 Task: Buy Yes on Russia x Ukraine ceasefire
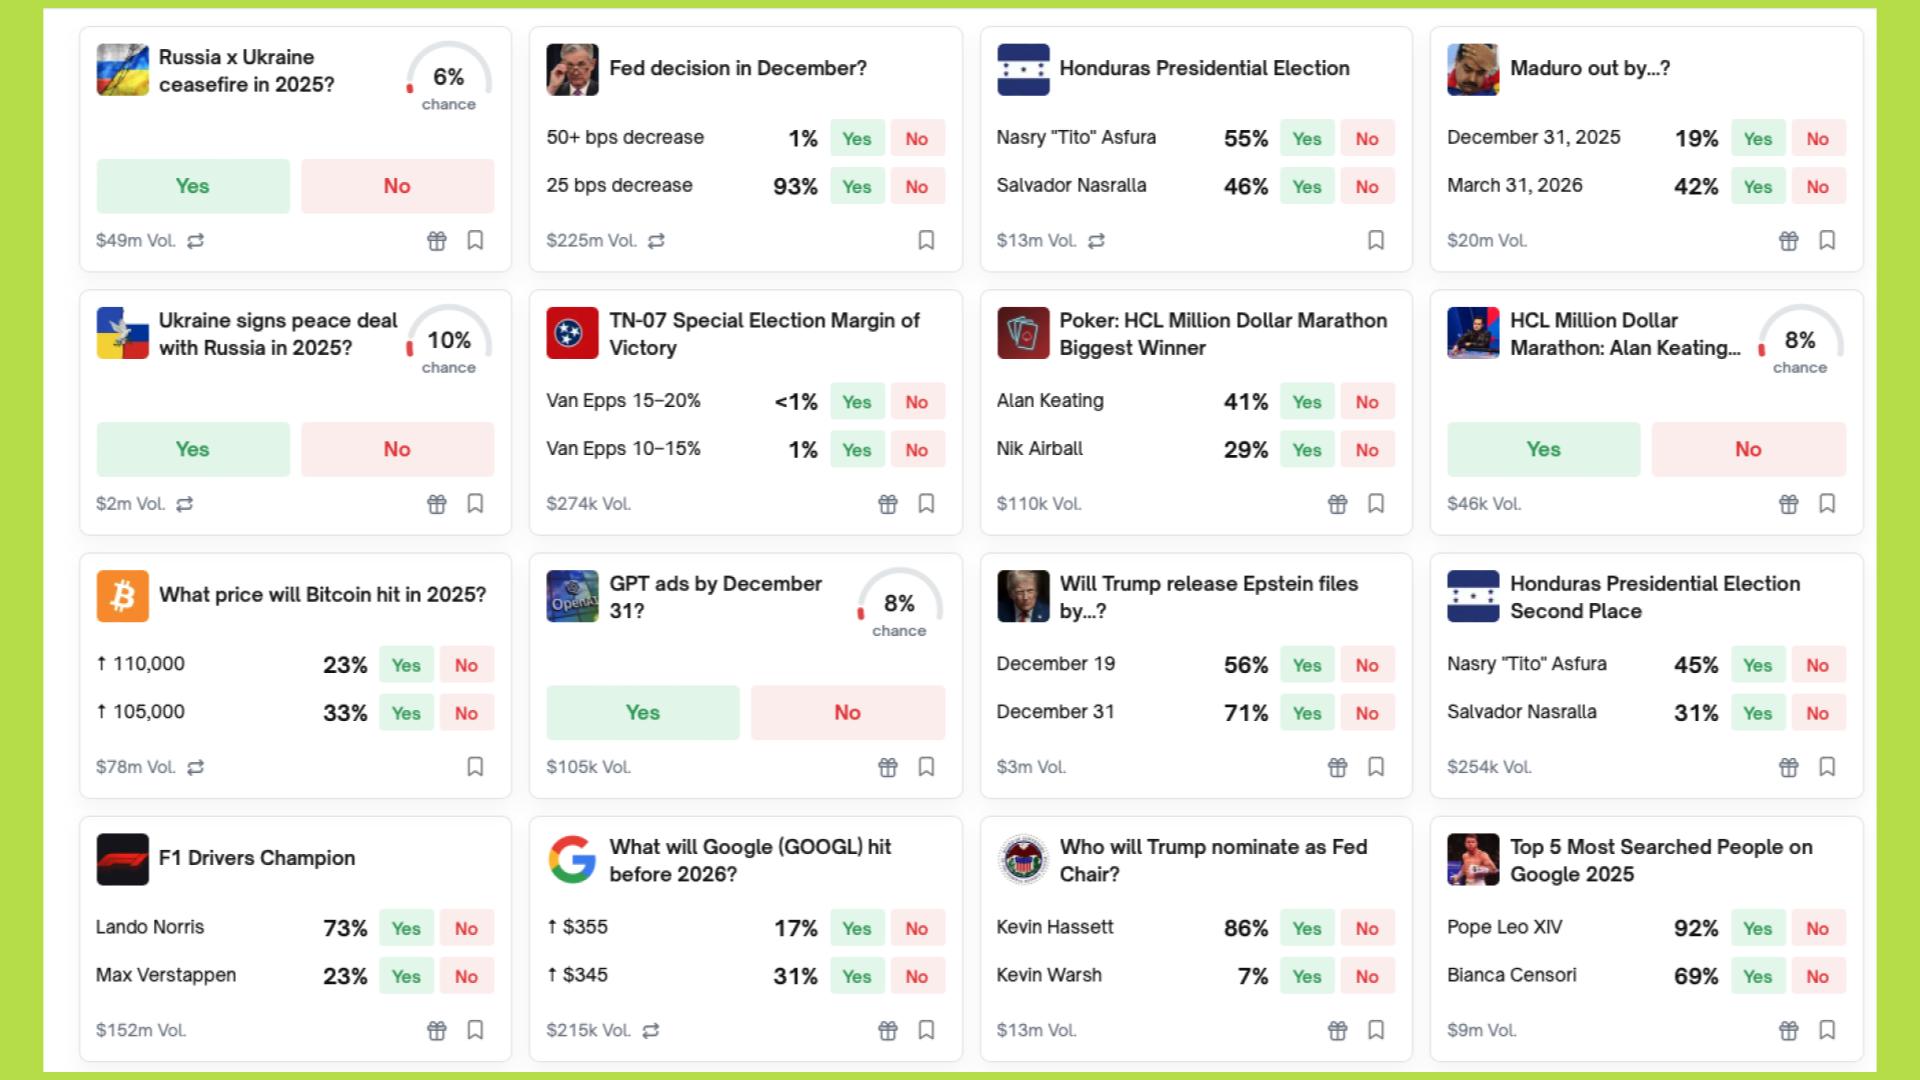click(x=193, y=186)
